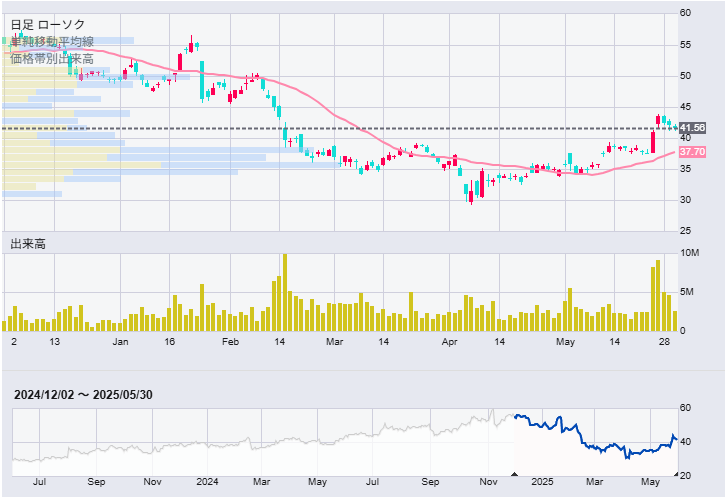This screenshot has width=725, height=497.
Task: Click the large red candlestick before May 28
Action: click(x=653, y=142)
